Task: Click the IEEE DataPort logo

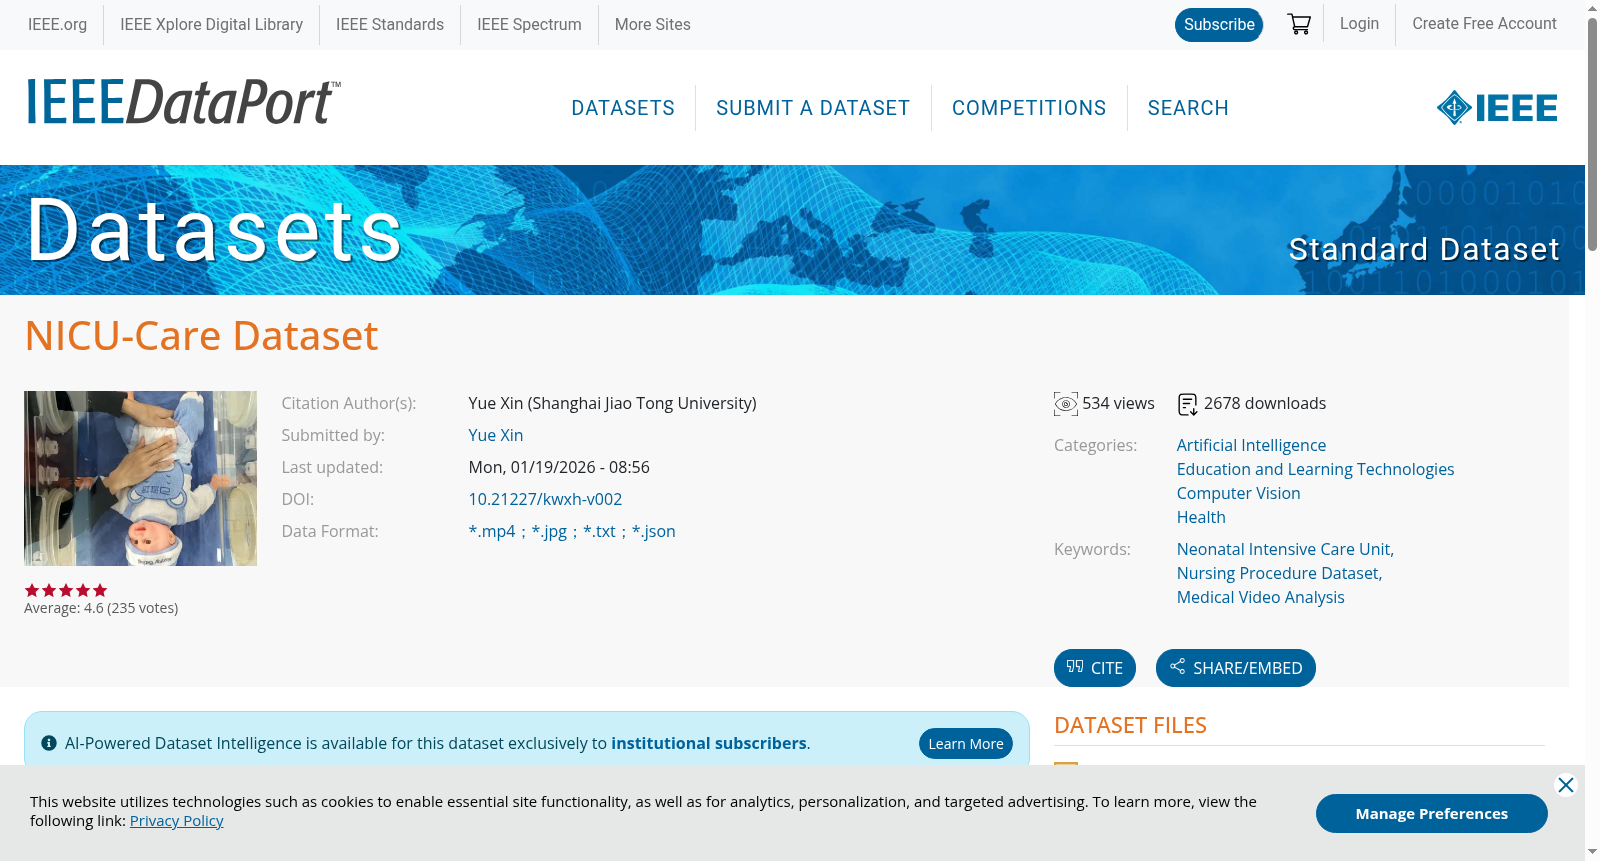Action: pyautogui.click(x=183, y=102)
